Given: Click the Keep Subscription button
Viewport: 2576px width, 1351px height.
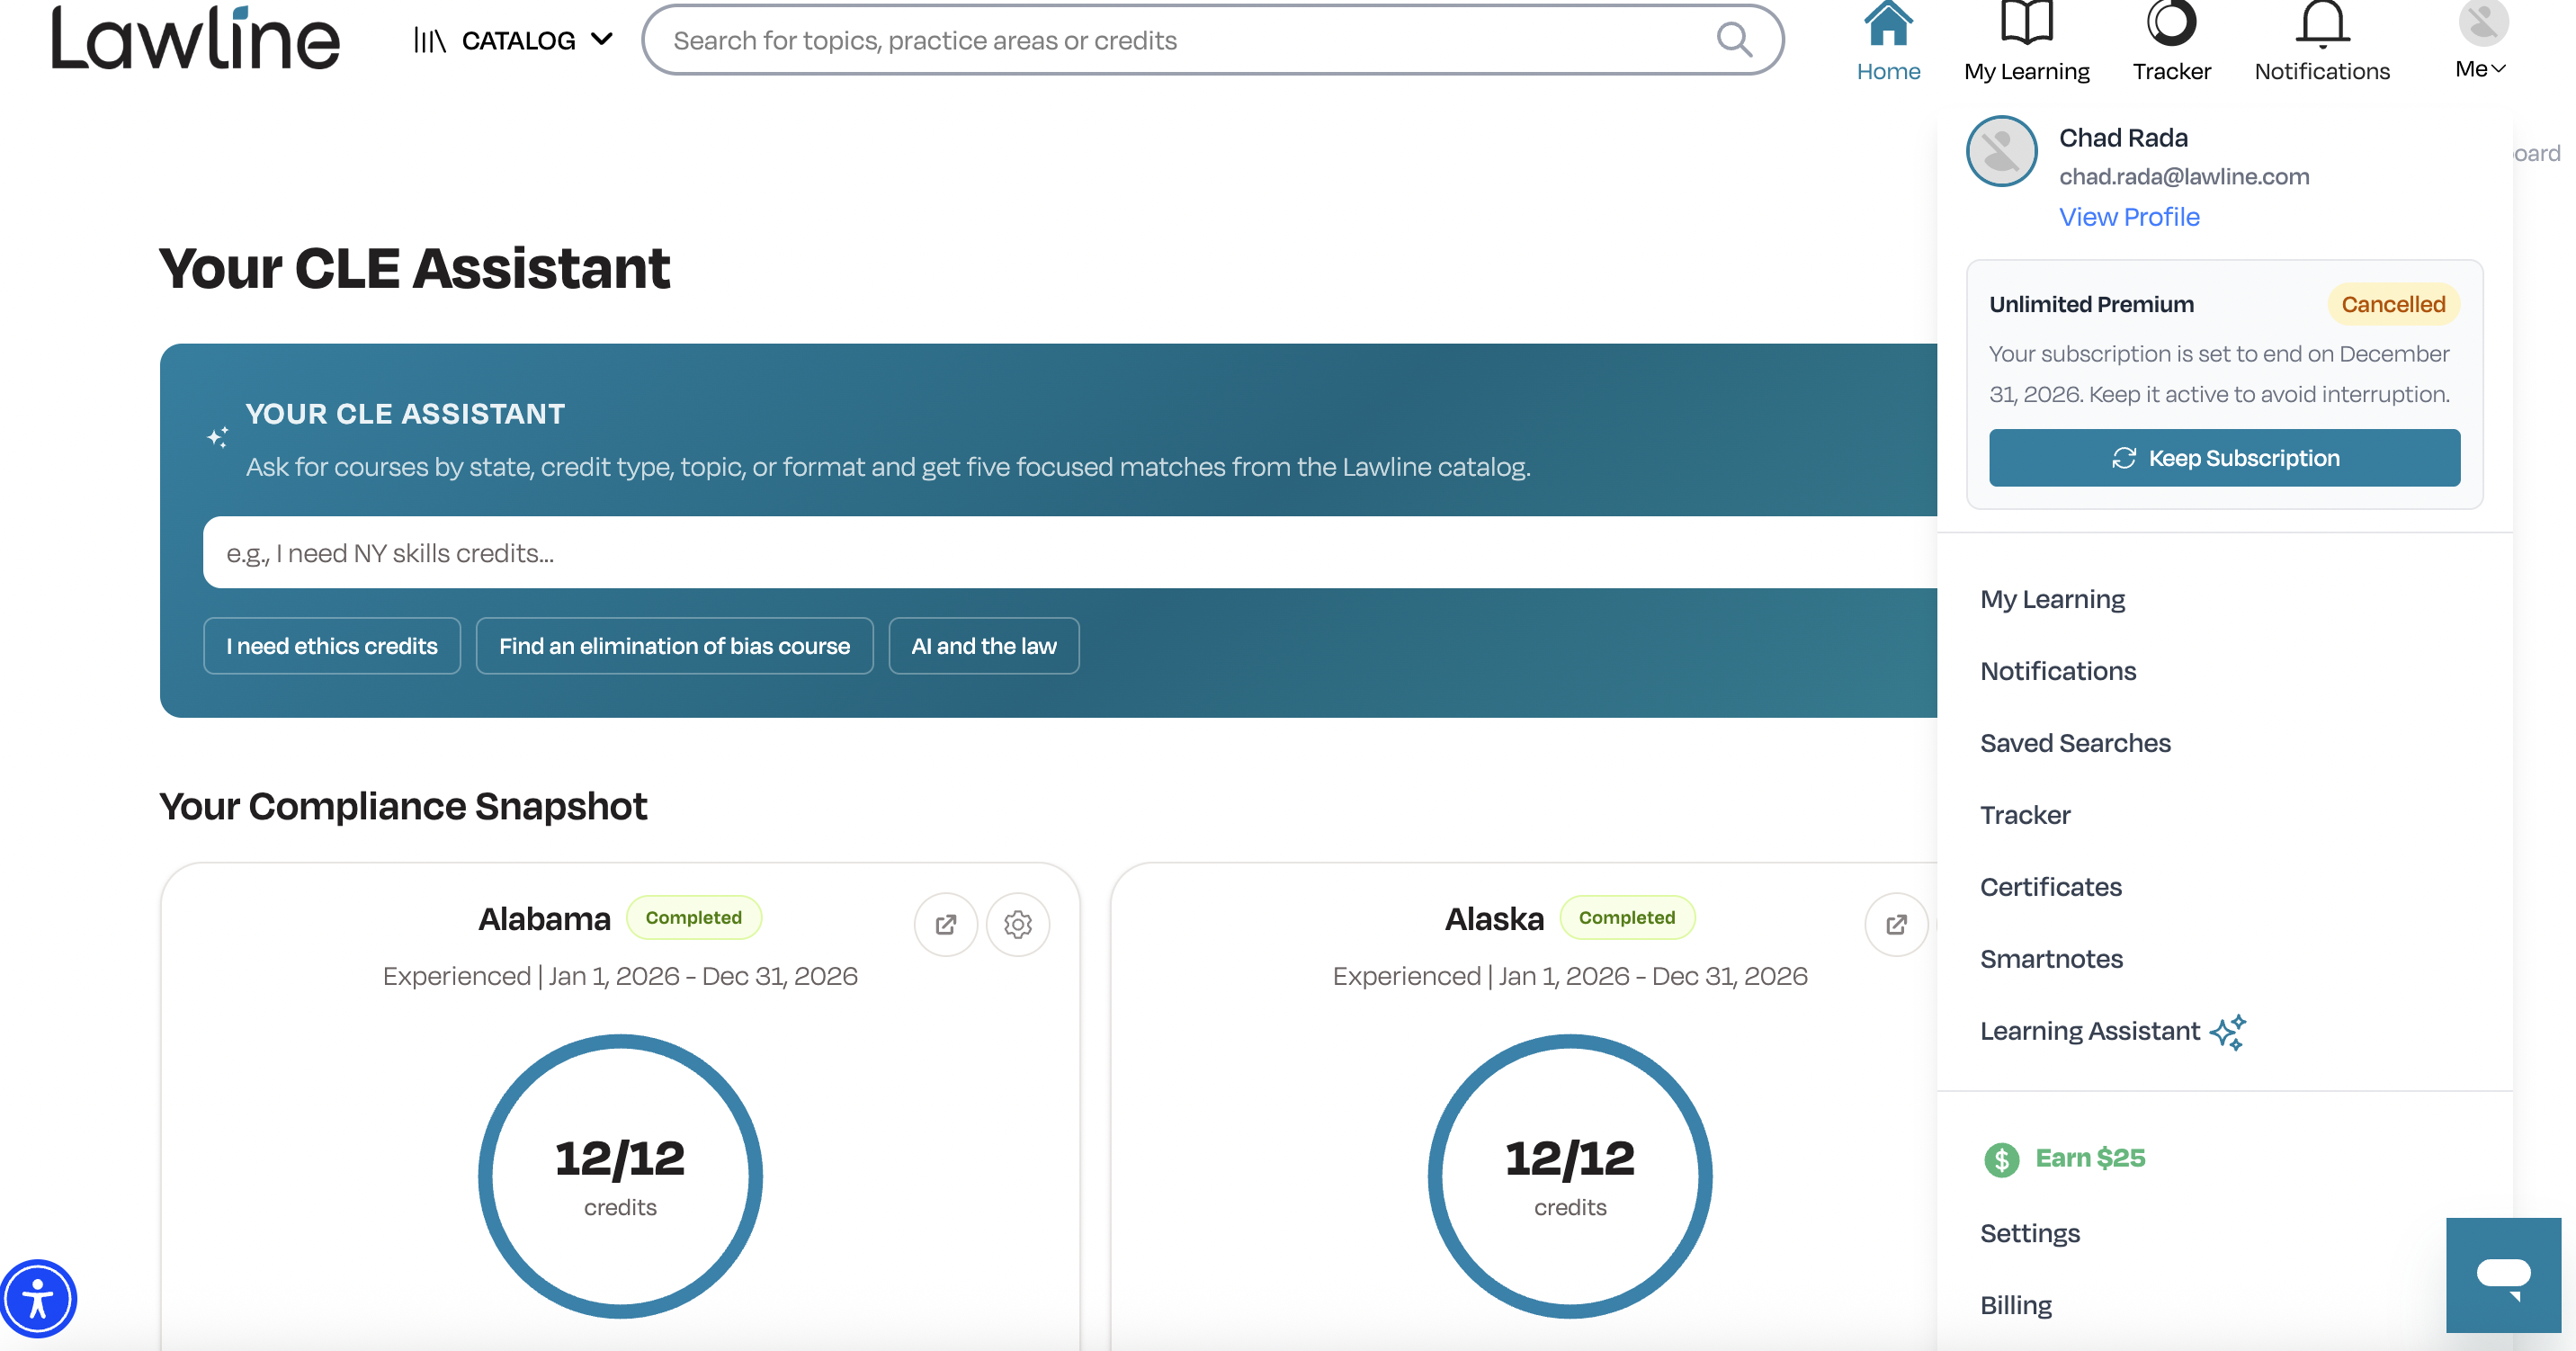Looking at the screenshot, I should tap(2224, 458).
